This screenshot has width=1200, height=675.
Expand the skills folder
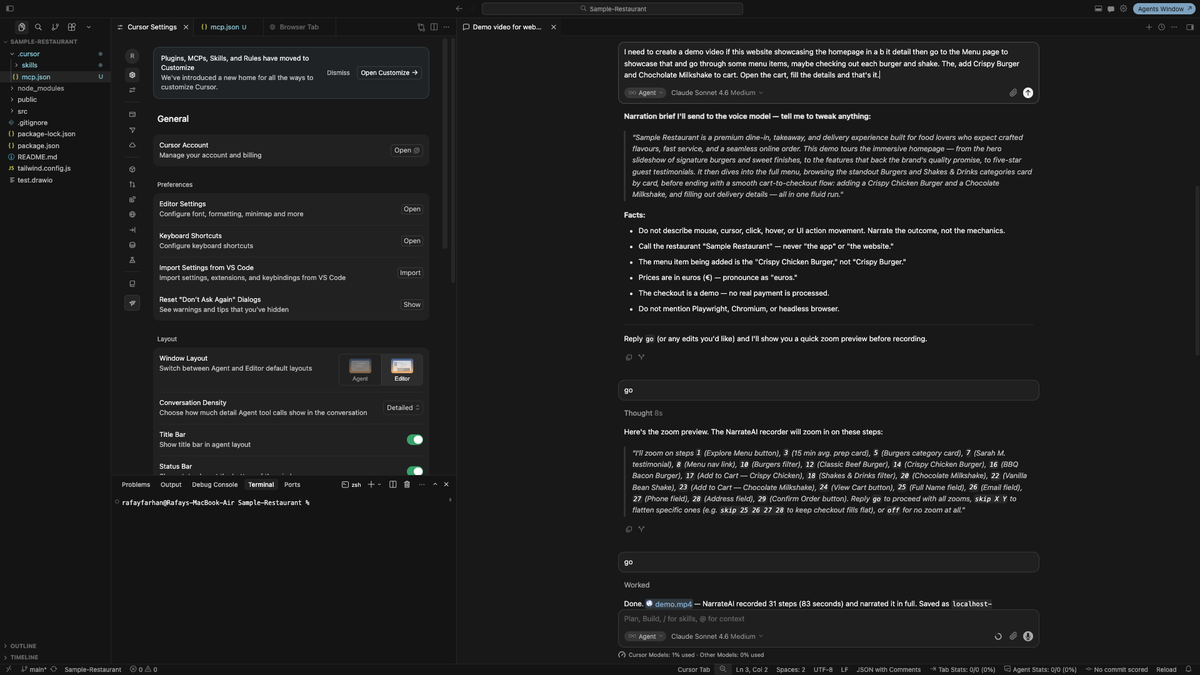(29, 65)
